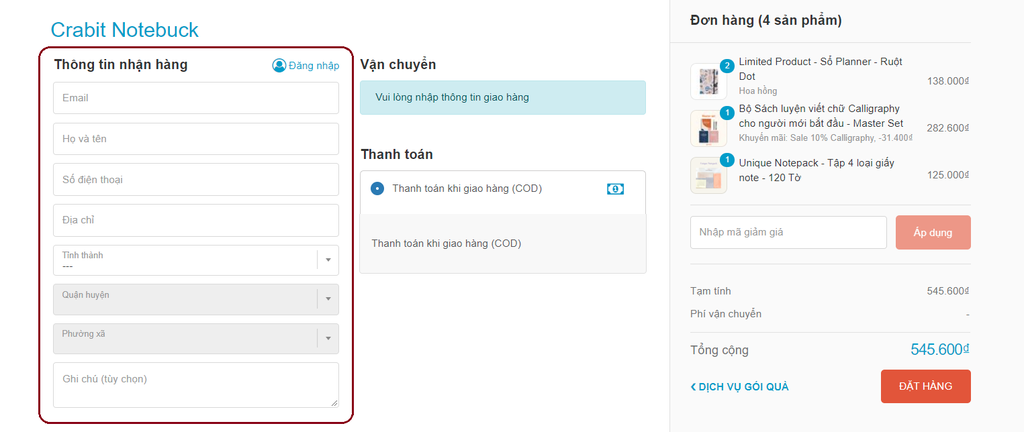Focus the Email input field
1024x432 pixels.
coord(196,98)
